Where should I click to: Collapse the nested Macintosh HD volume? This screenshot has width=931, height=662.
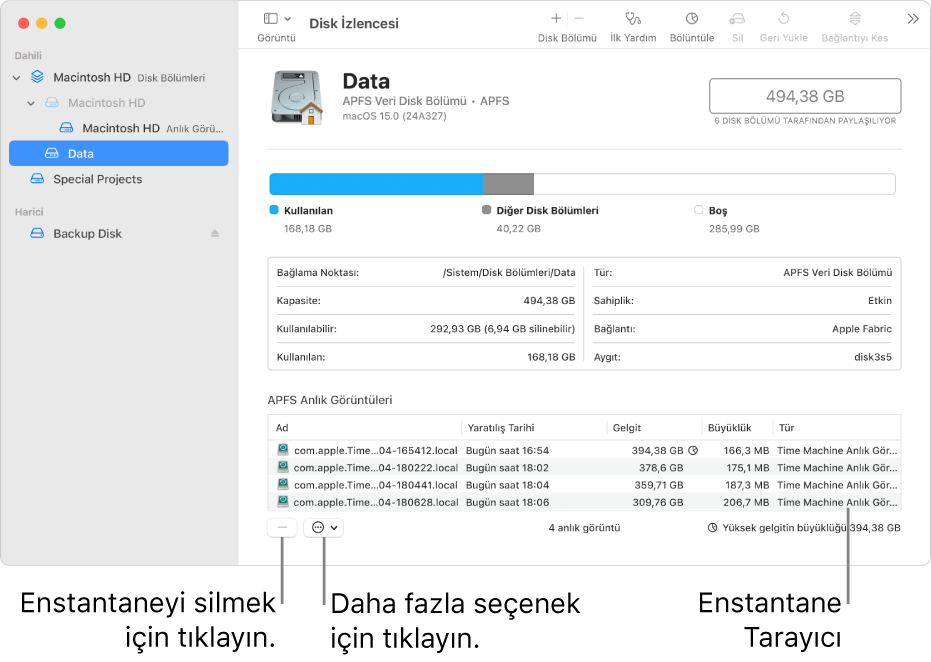[31, 103]
